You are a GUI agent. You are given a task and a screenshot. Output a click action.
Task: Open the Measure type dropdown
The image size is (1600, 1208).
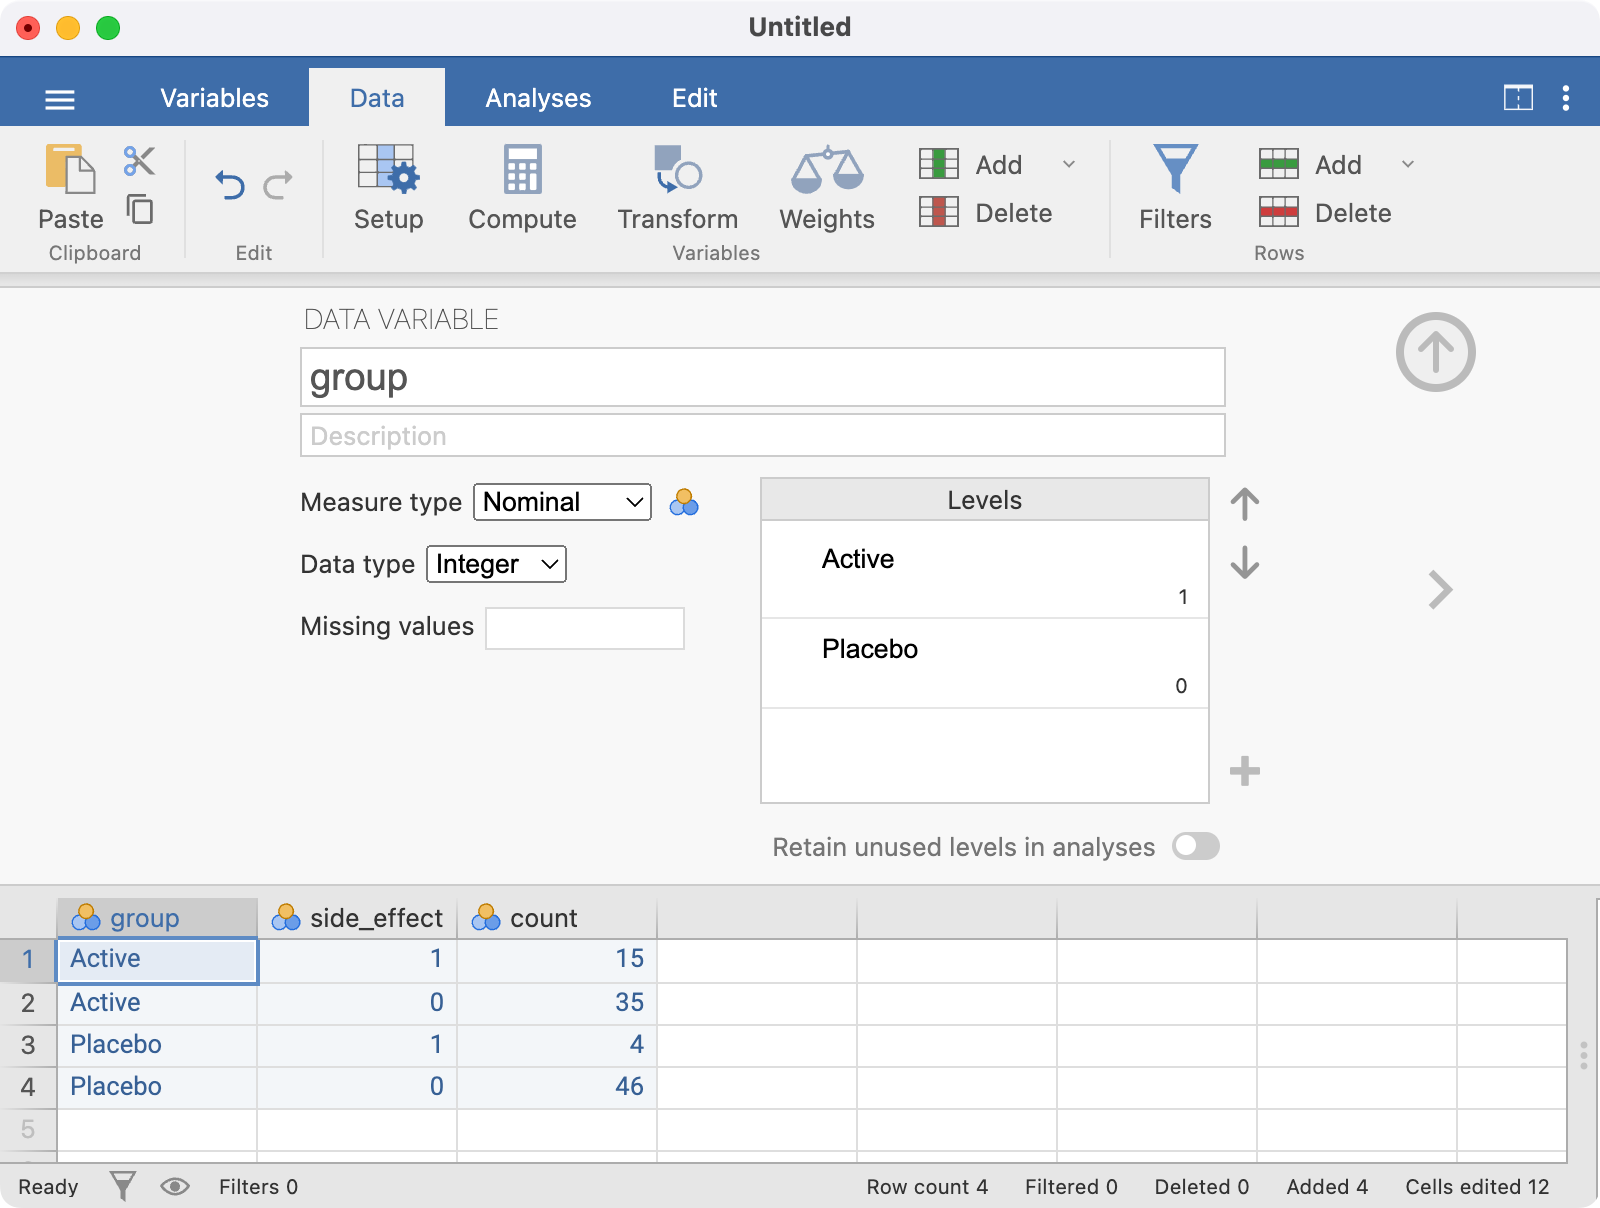(x=562, y=502)
